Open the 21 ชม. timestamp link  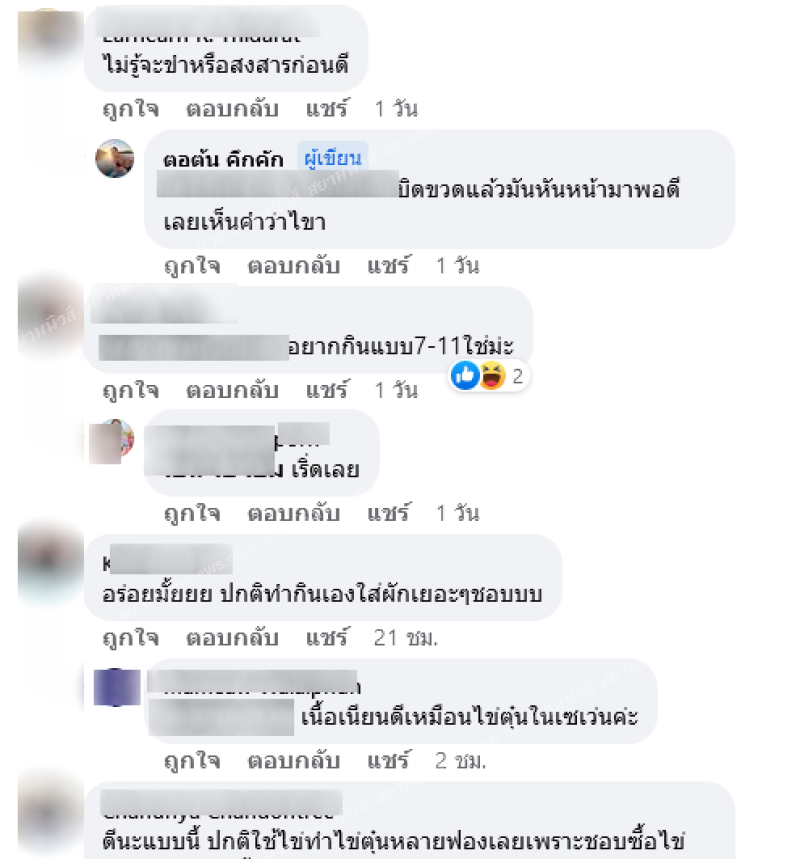click(406, 638)
